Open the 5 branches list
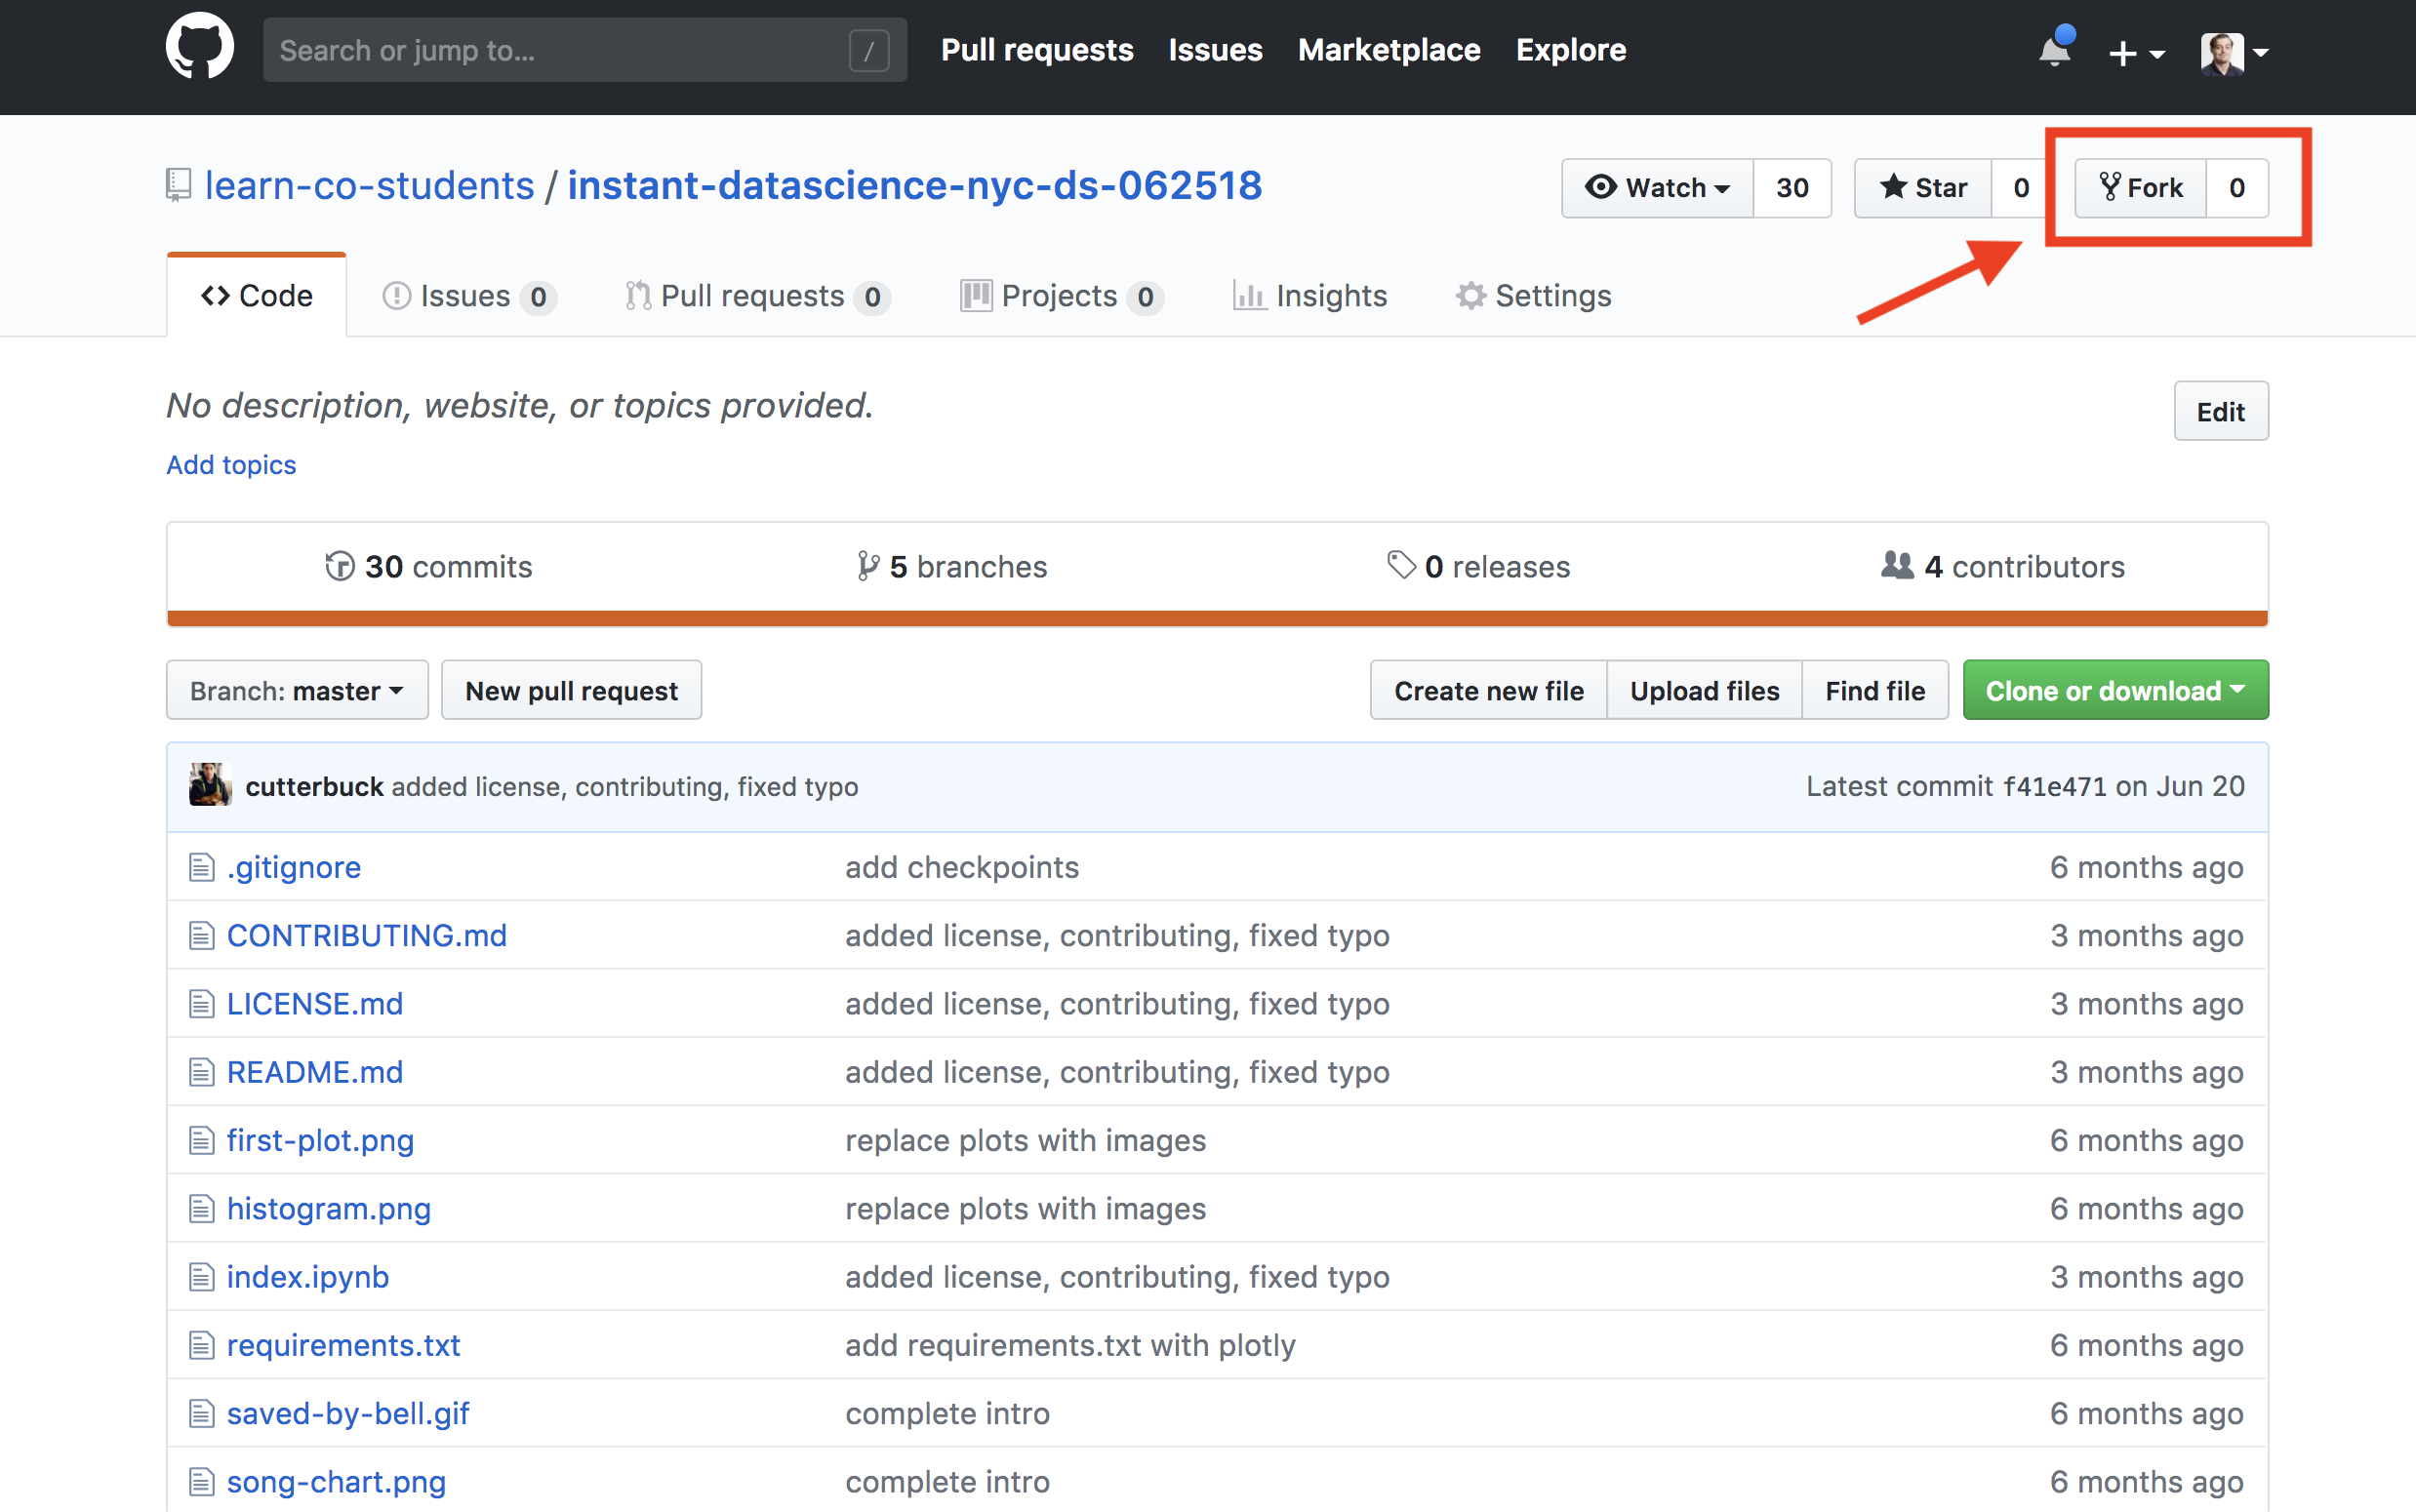Viewport: 2416px width, 1512px height. [x=952, y=567]
